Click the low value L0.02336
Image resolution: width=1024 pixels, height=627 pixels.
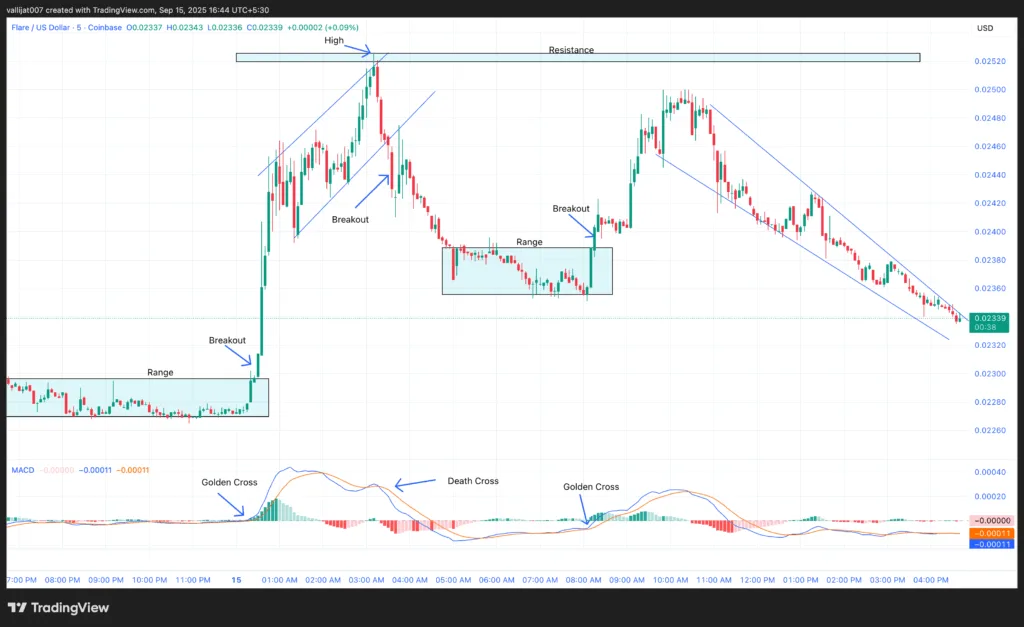225,27
